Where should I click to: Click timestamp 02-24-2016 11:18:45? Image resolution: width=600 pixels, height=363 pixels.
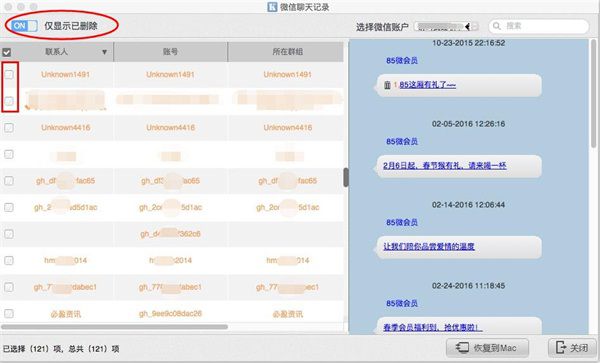click(x=468, y=286)
